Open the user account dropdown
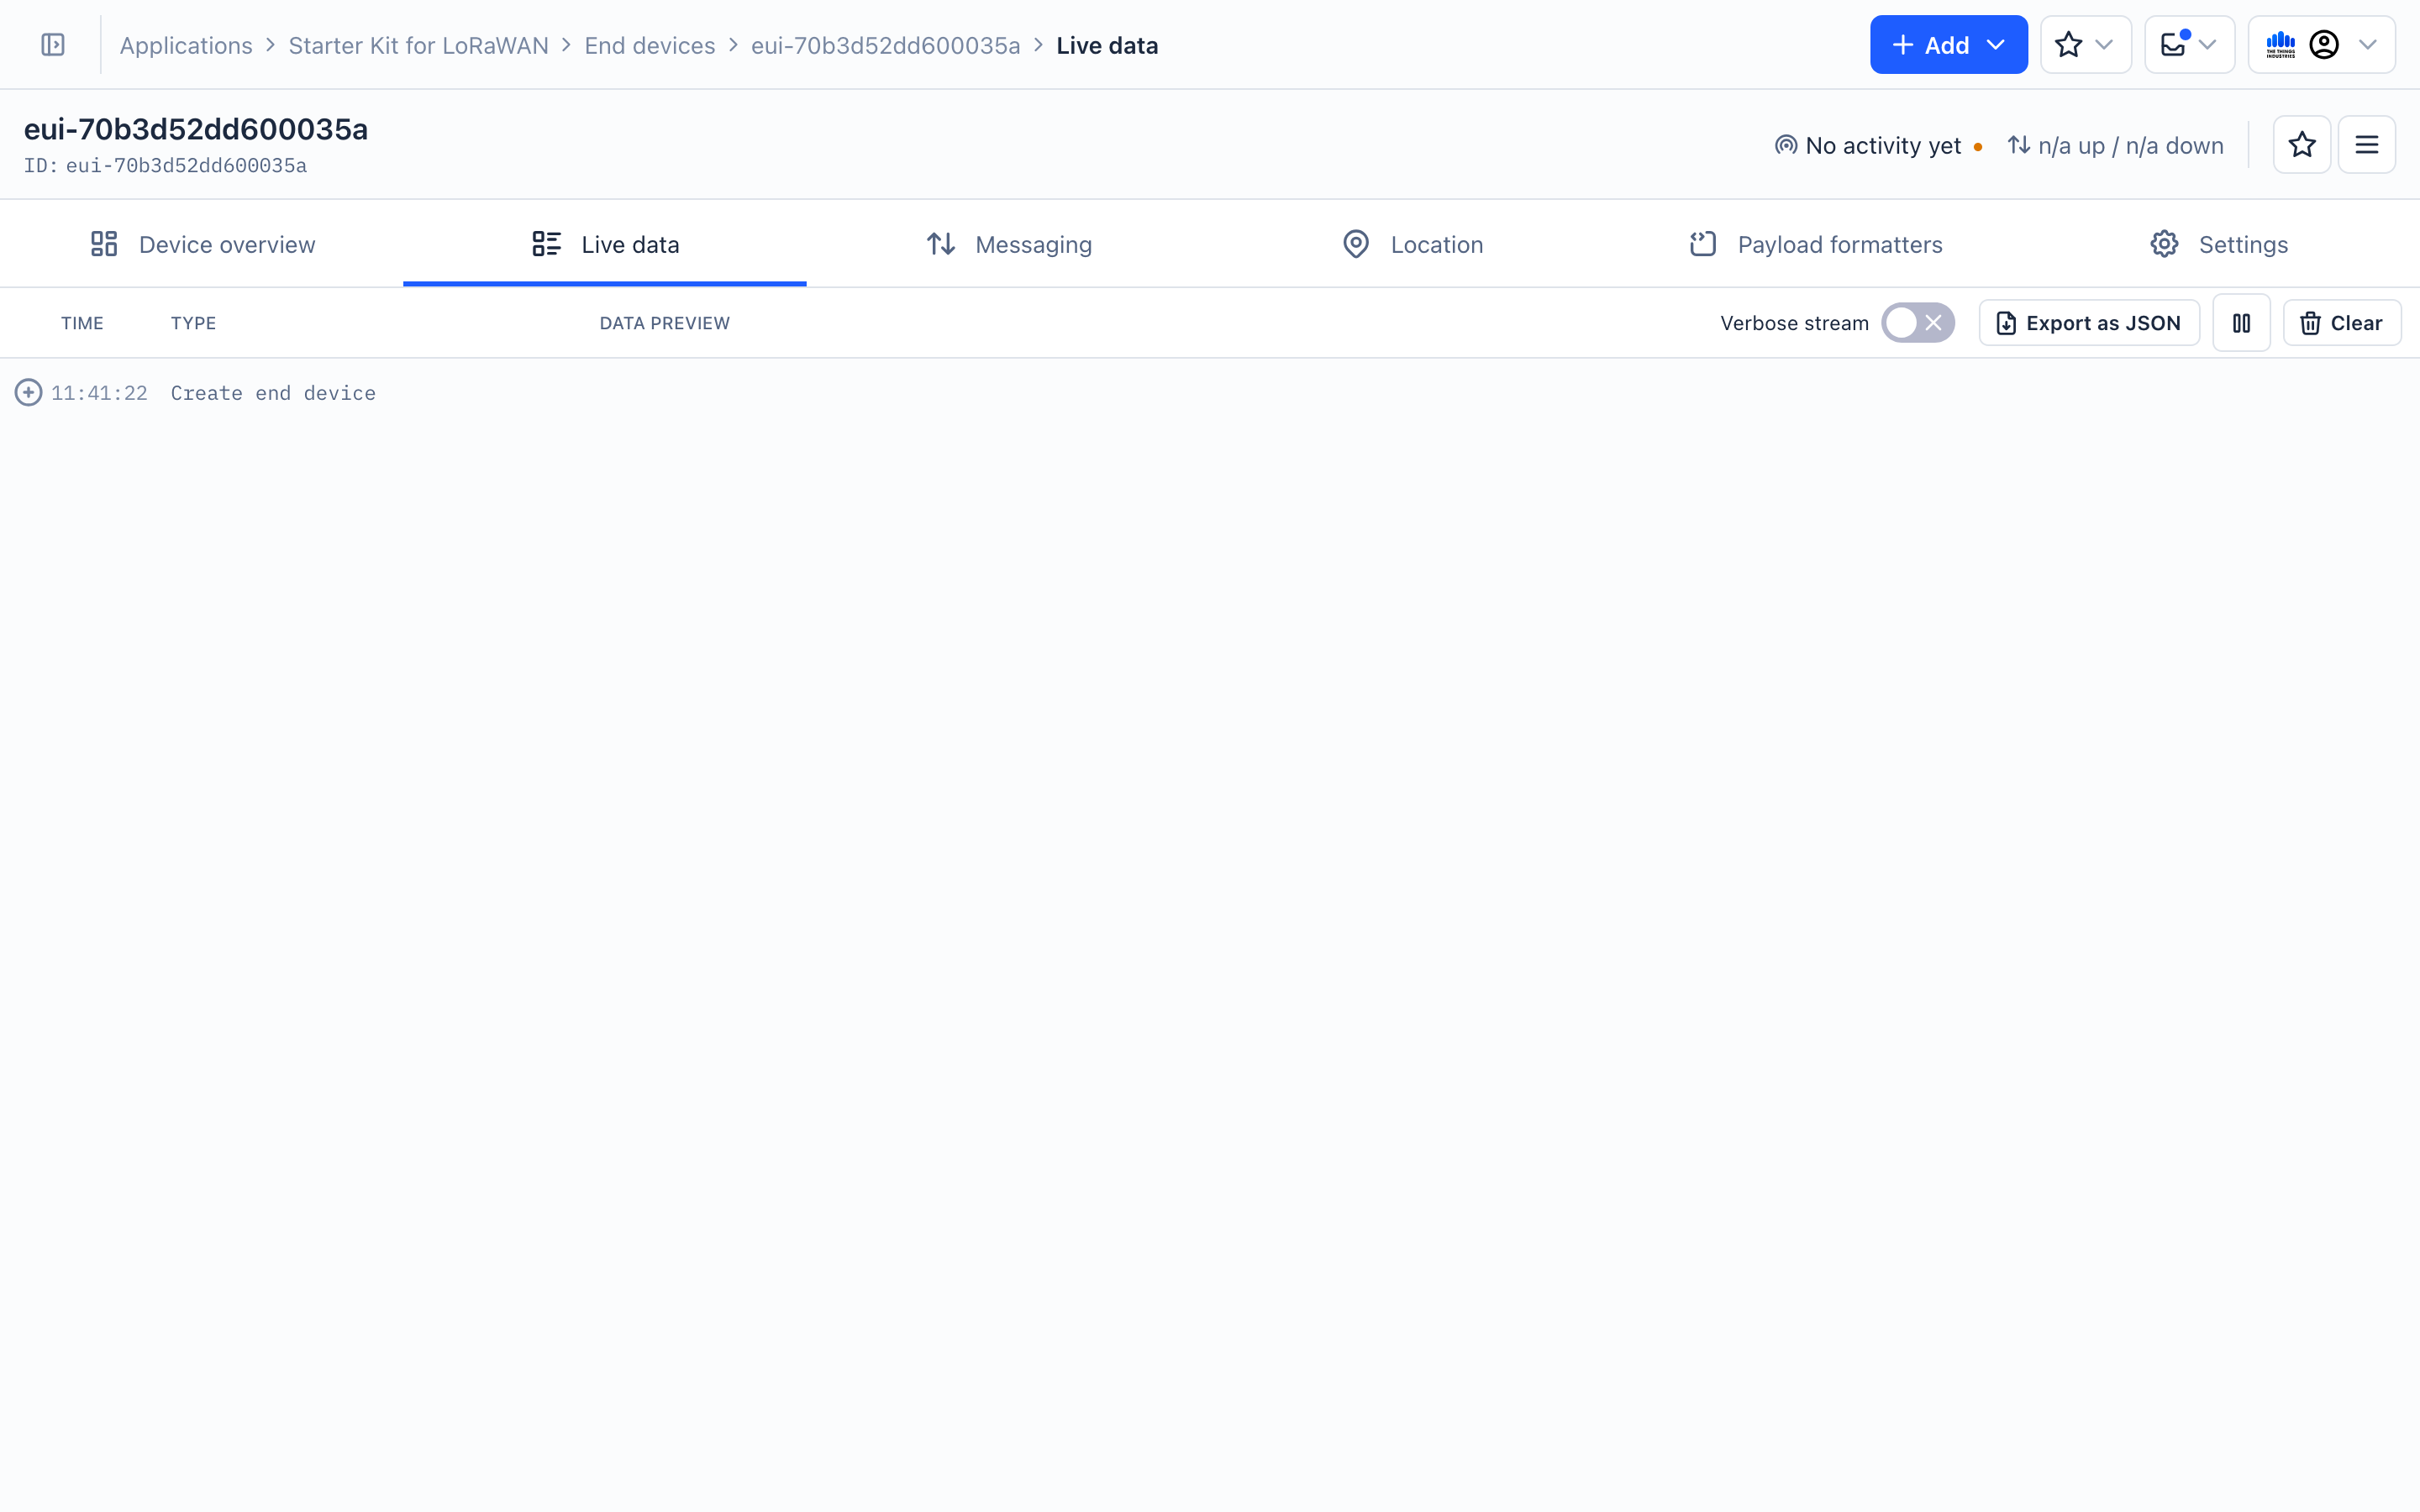 2325,44
